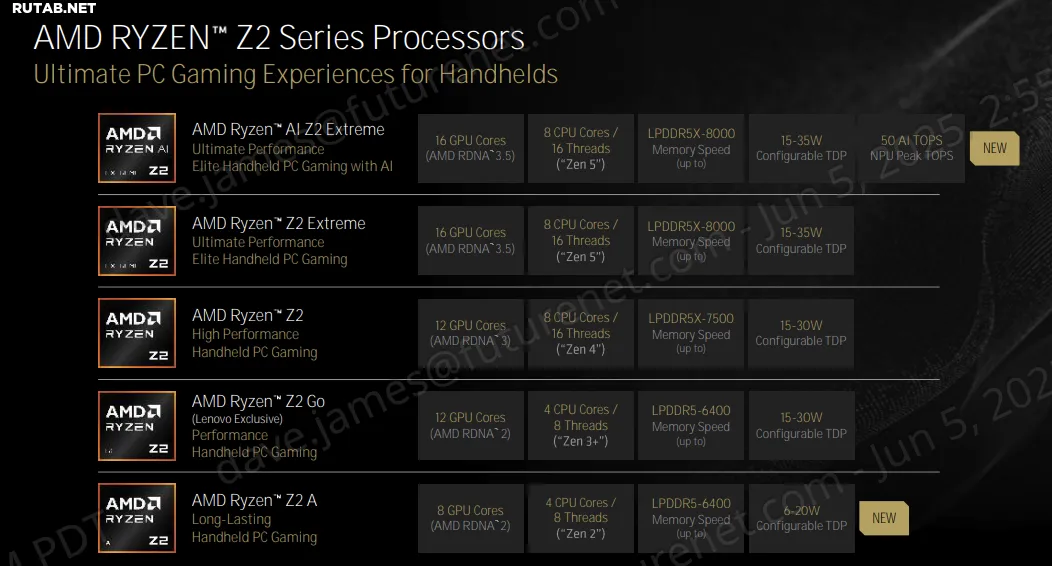Click the NEW tag beside AI Z2 Extreme

[994, 148]
